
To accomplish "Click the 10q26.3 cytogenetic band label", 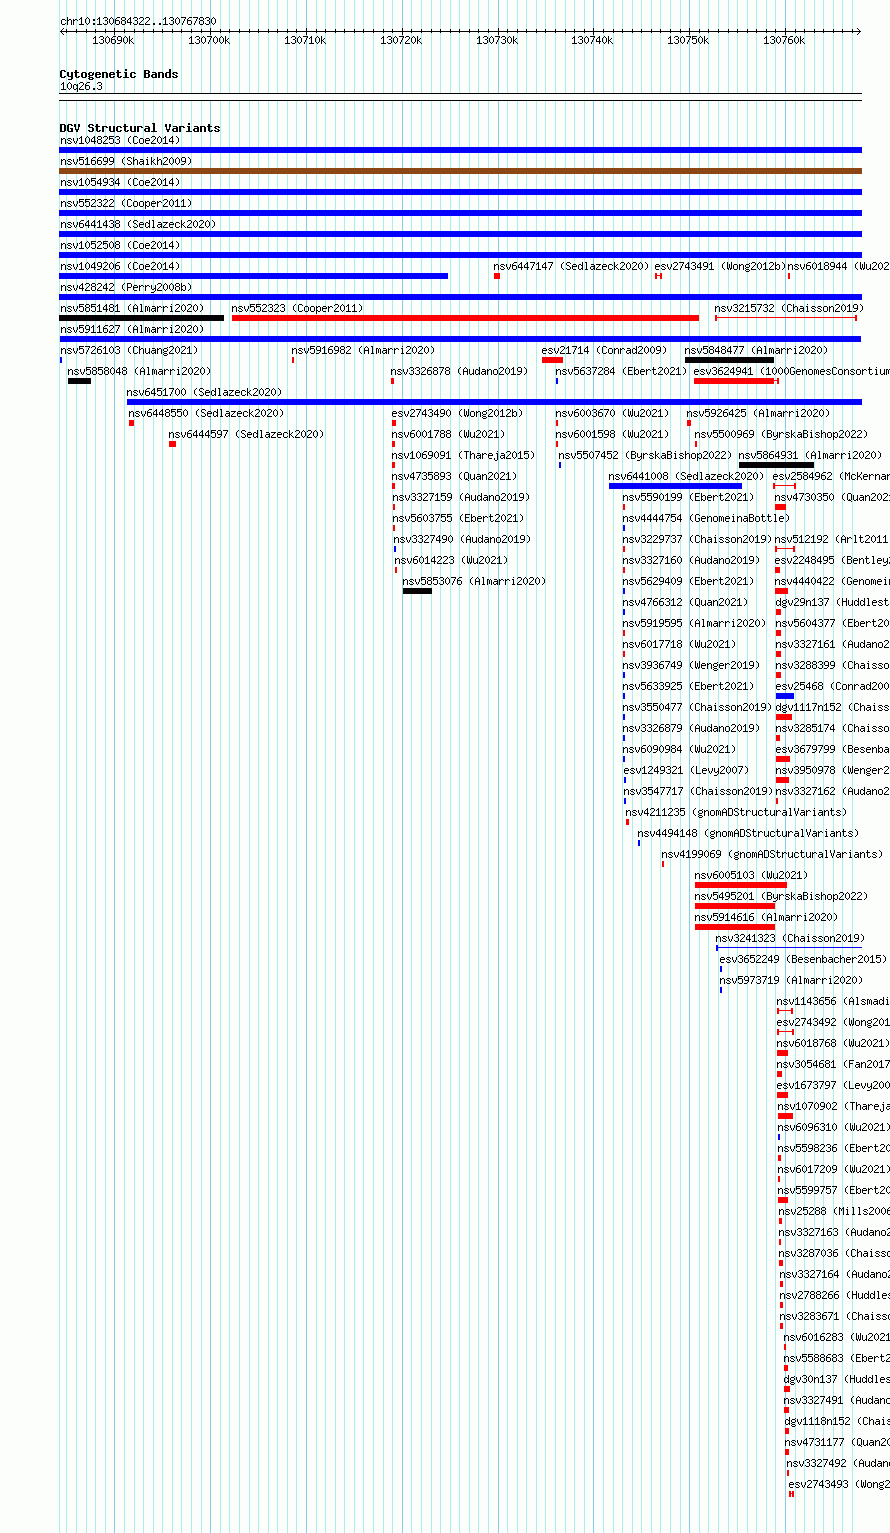I will (x=81, y=86).
